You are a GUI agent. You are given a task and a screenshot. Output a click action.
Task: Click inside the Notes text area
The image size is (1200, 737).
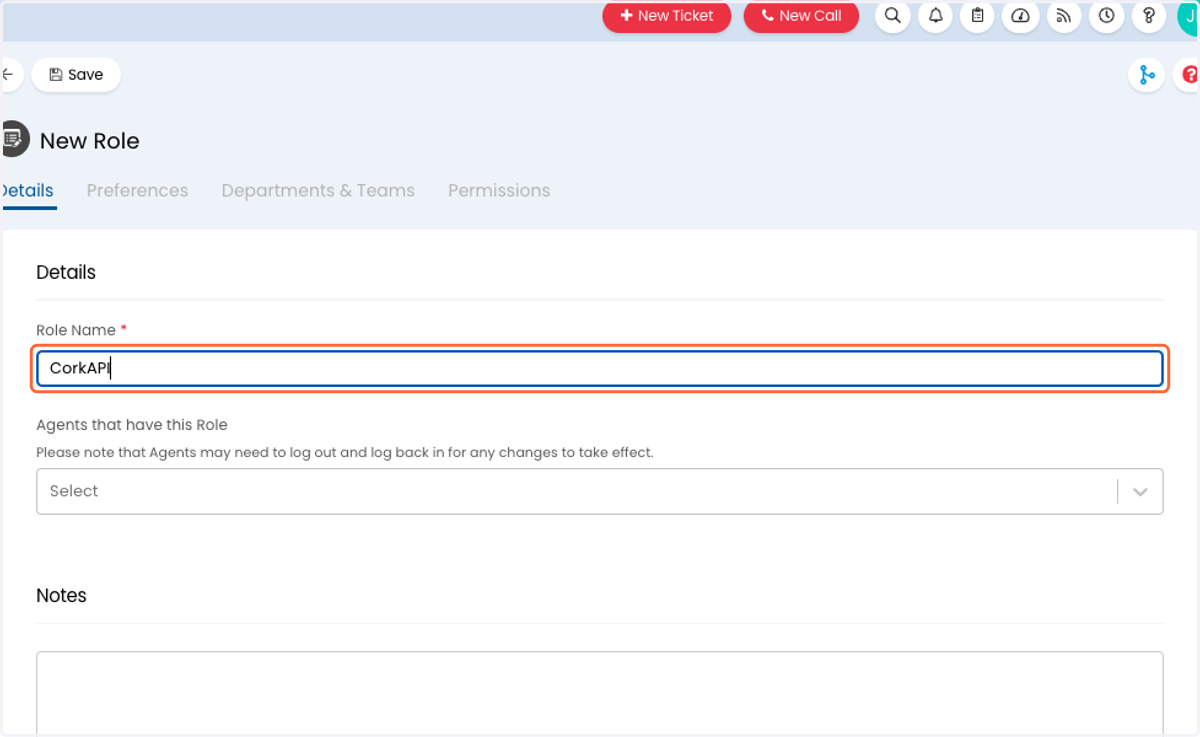tap(600, 693)
